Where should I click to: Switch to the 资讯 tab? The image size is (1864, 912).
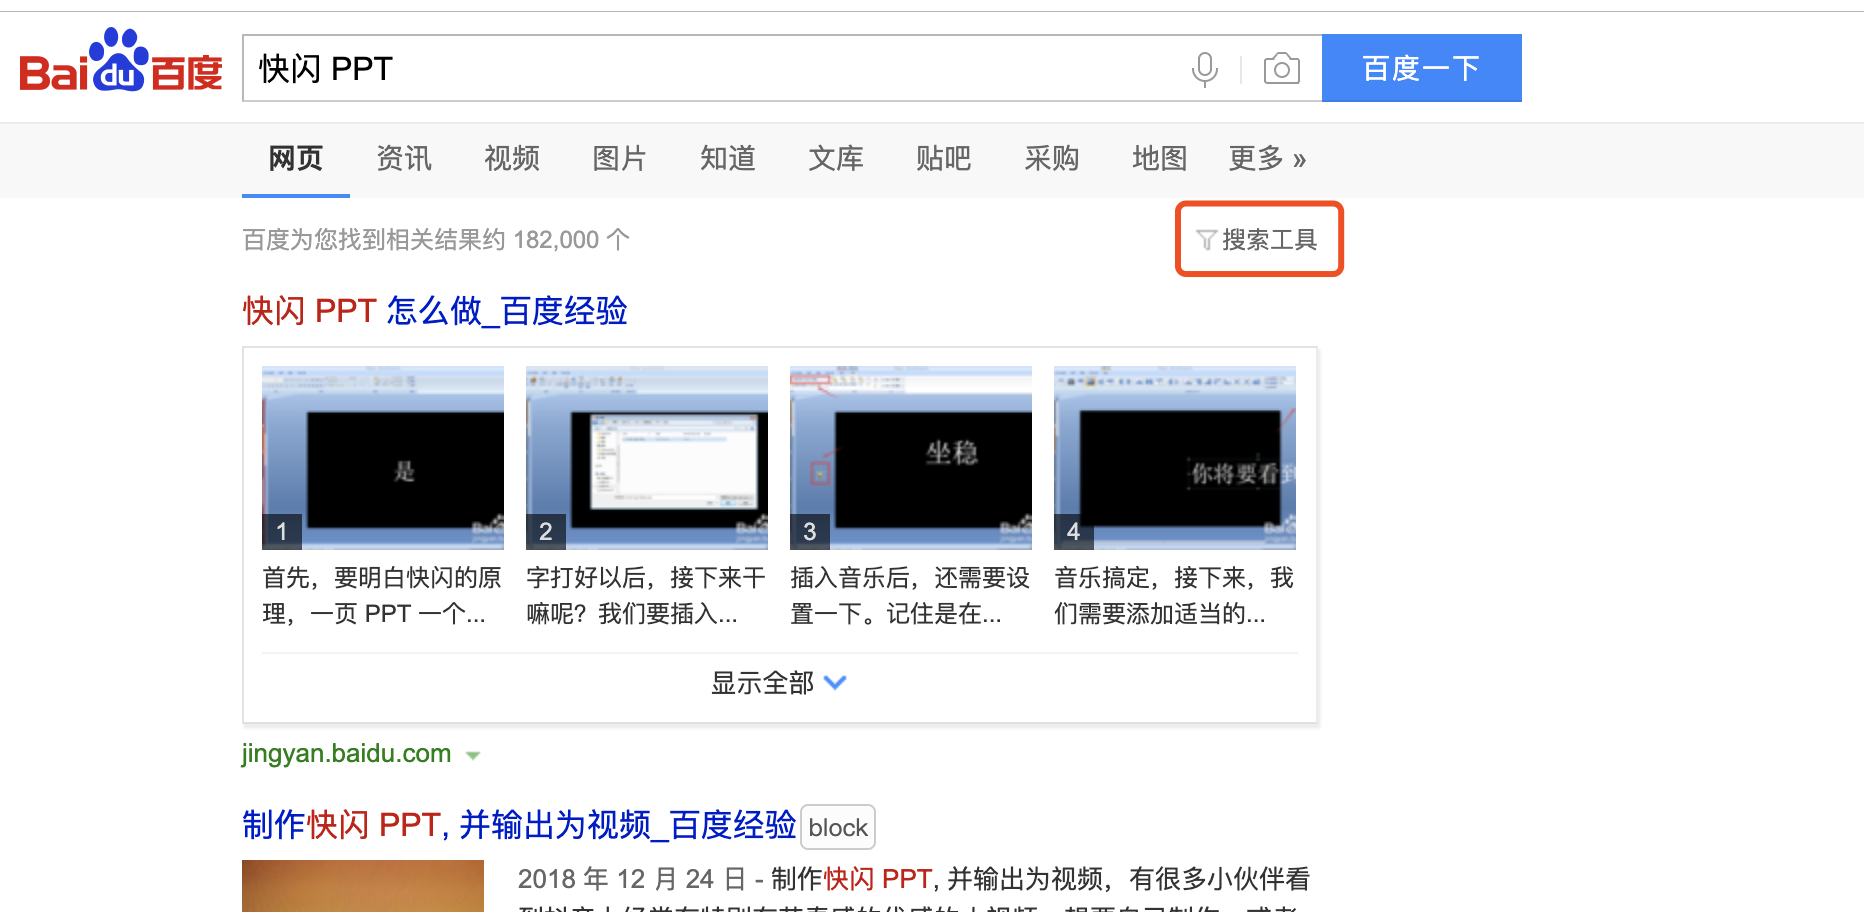click(404, 159)
